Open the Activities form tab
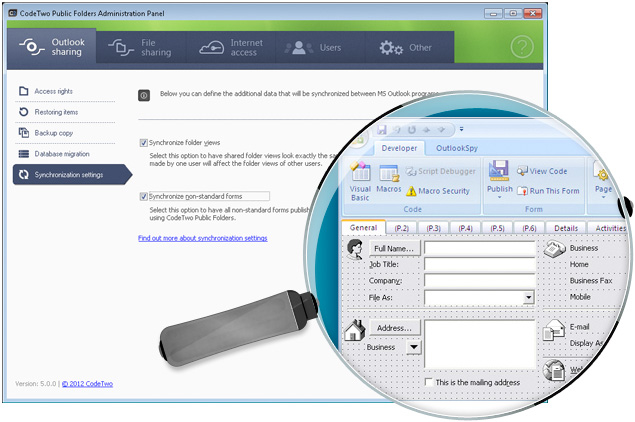This screenshot has width=635, height=422. point(609,228)
